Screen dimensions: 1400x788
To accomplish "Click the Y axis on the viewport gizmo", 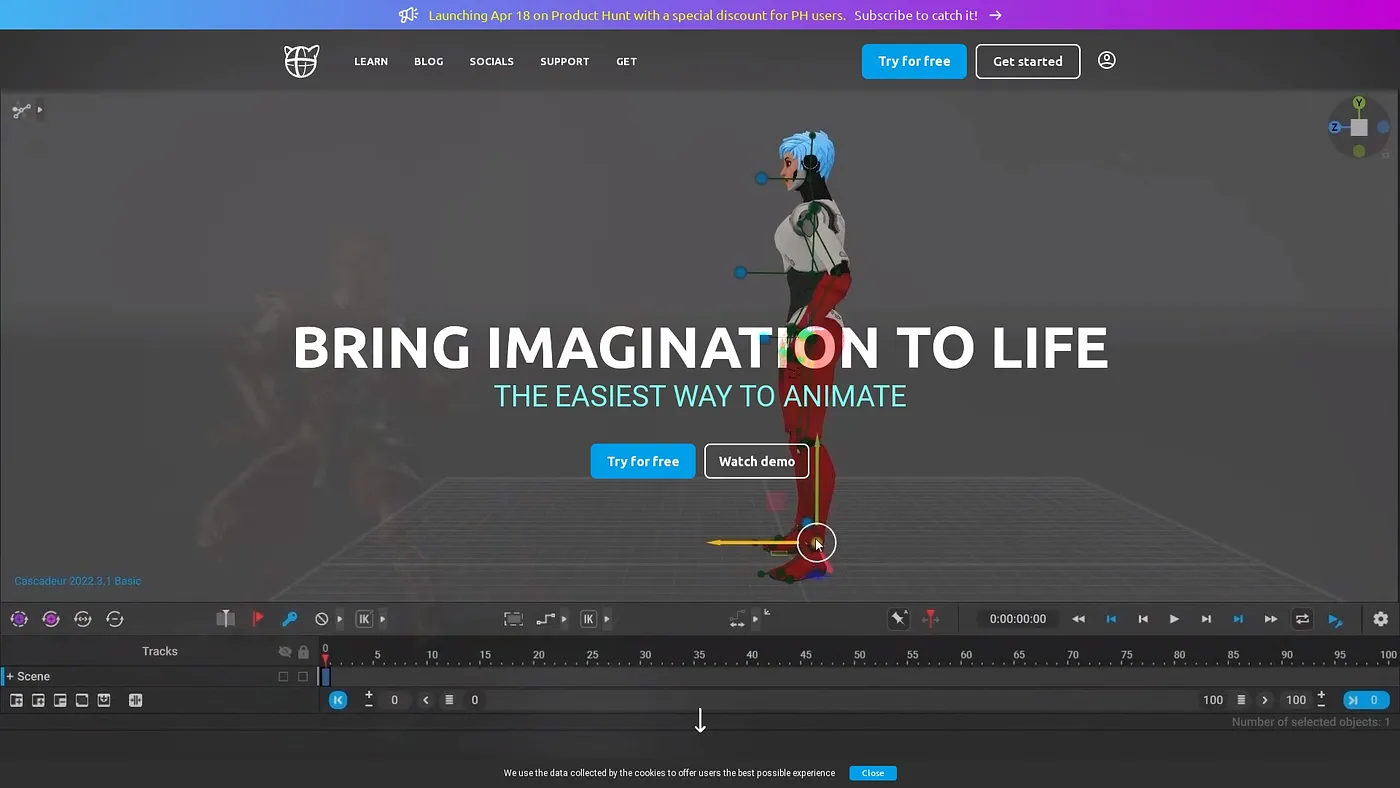I will (1359, 103).
